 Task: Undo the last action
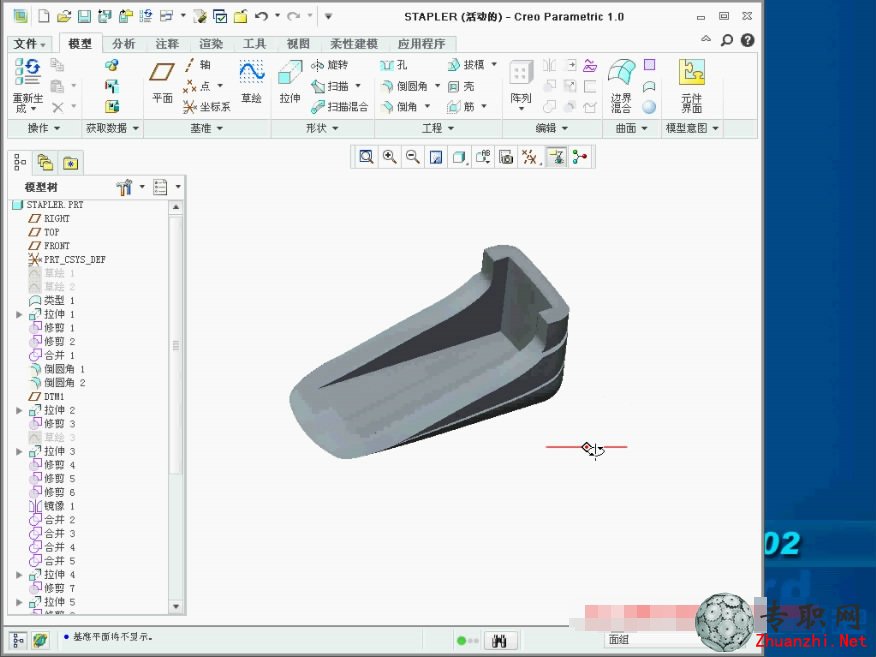click(x=261, y=17)
